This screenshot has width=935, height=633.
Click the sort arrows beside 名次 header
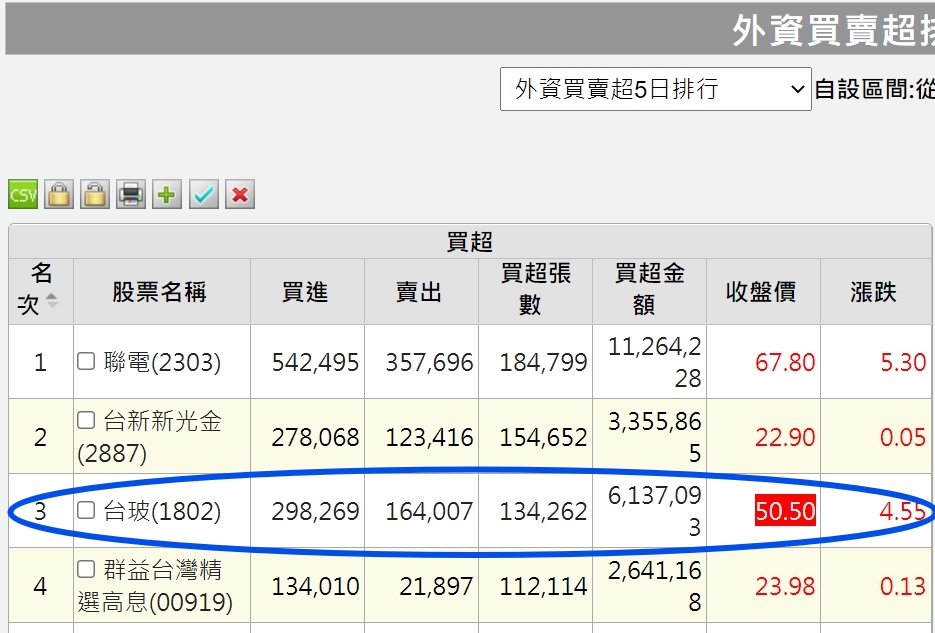point(52,301)
